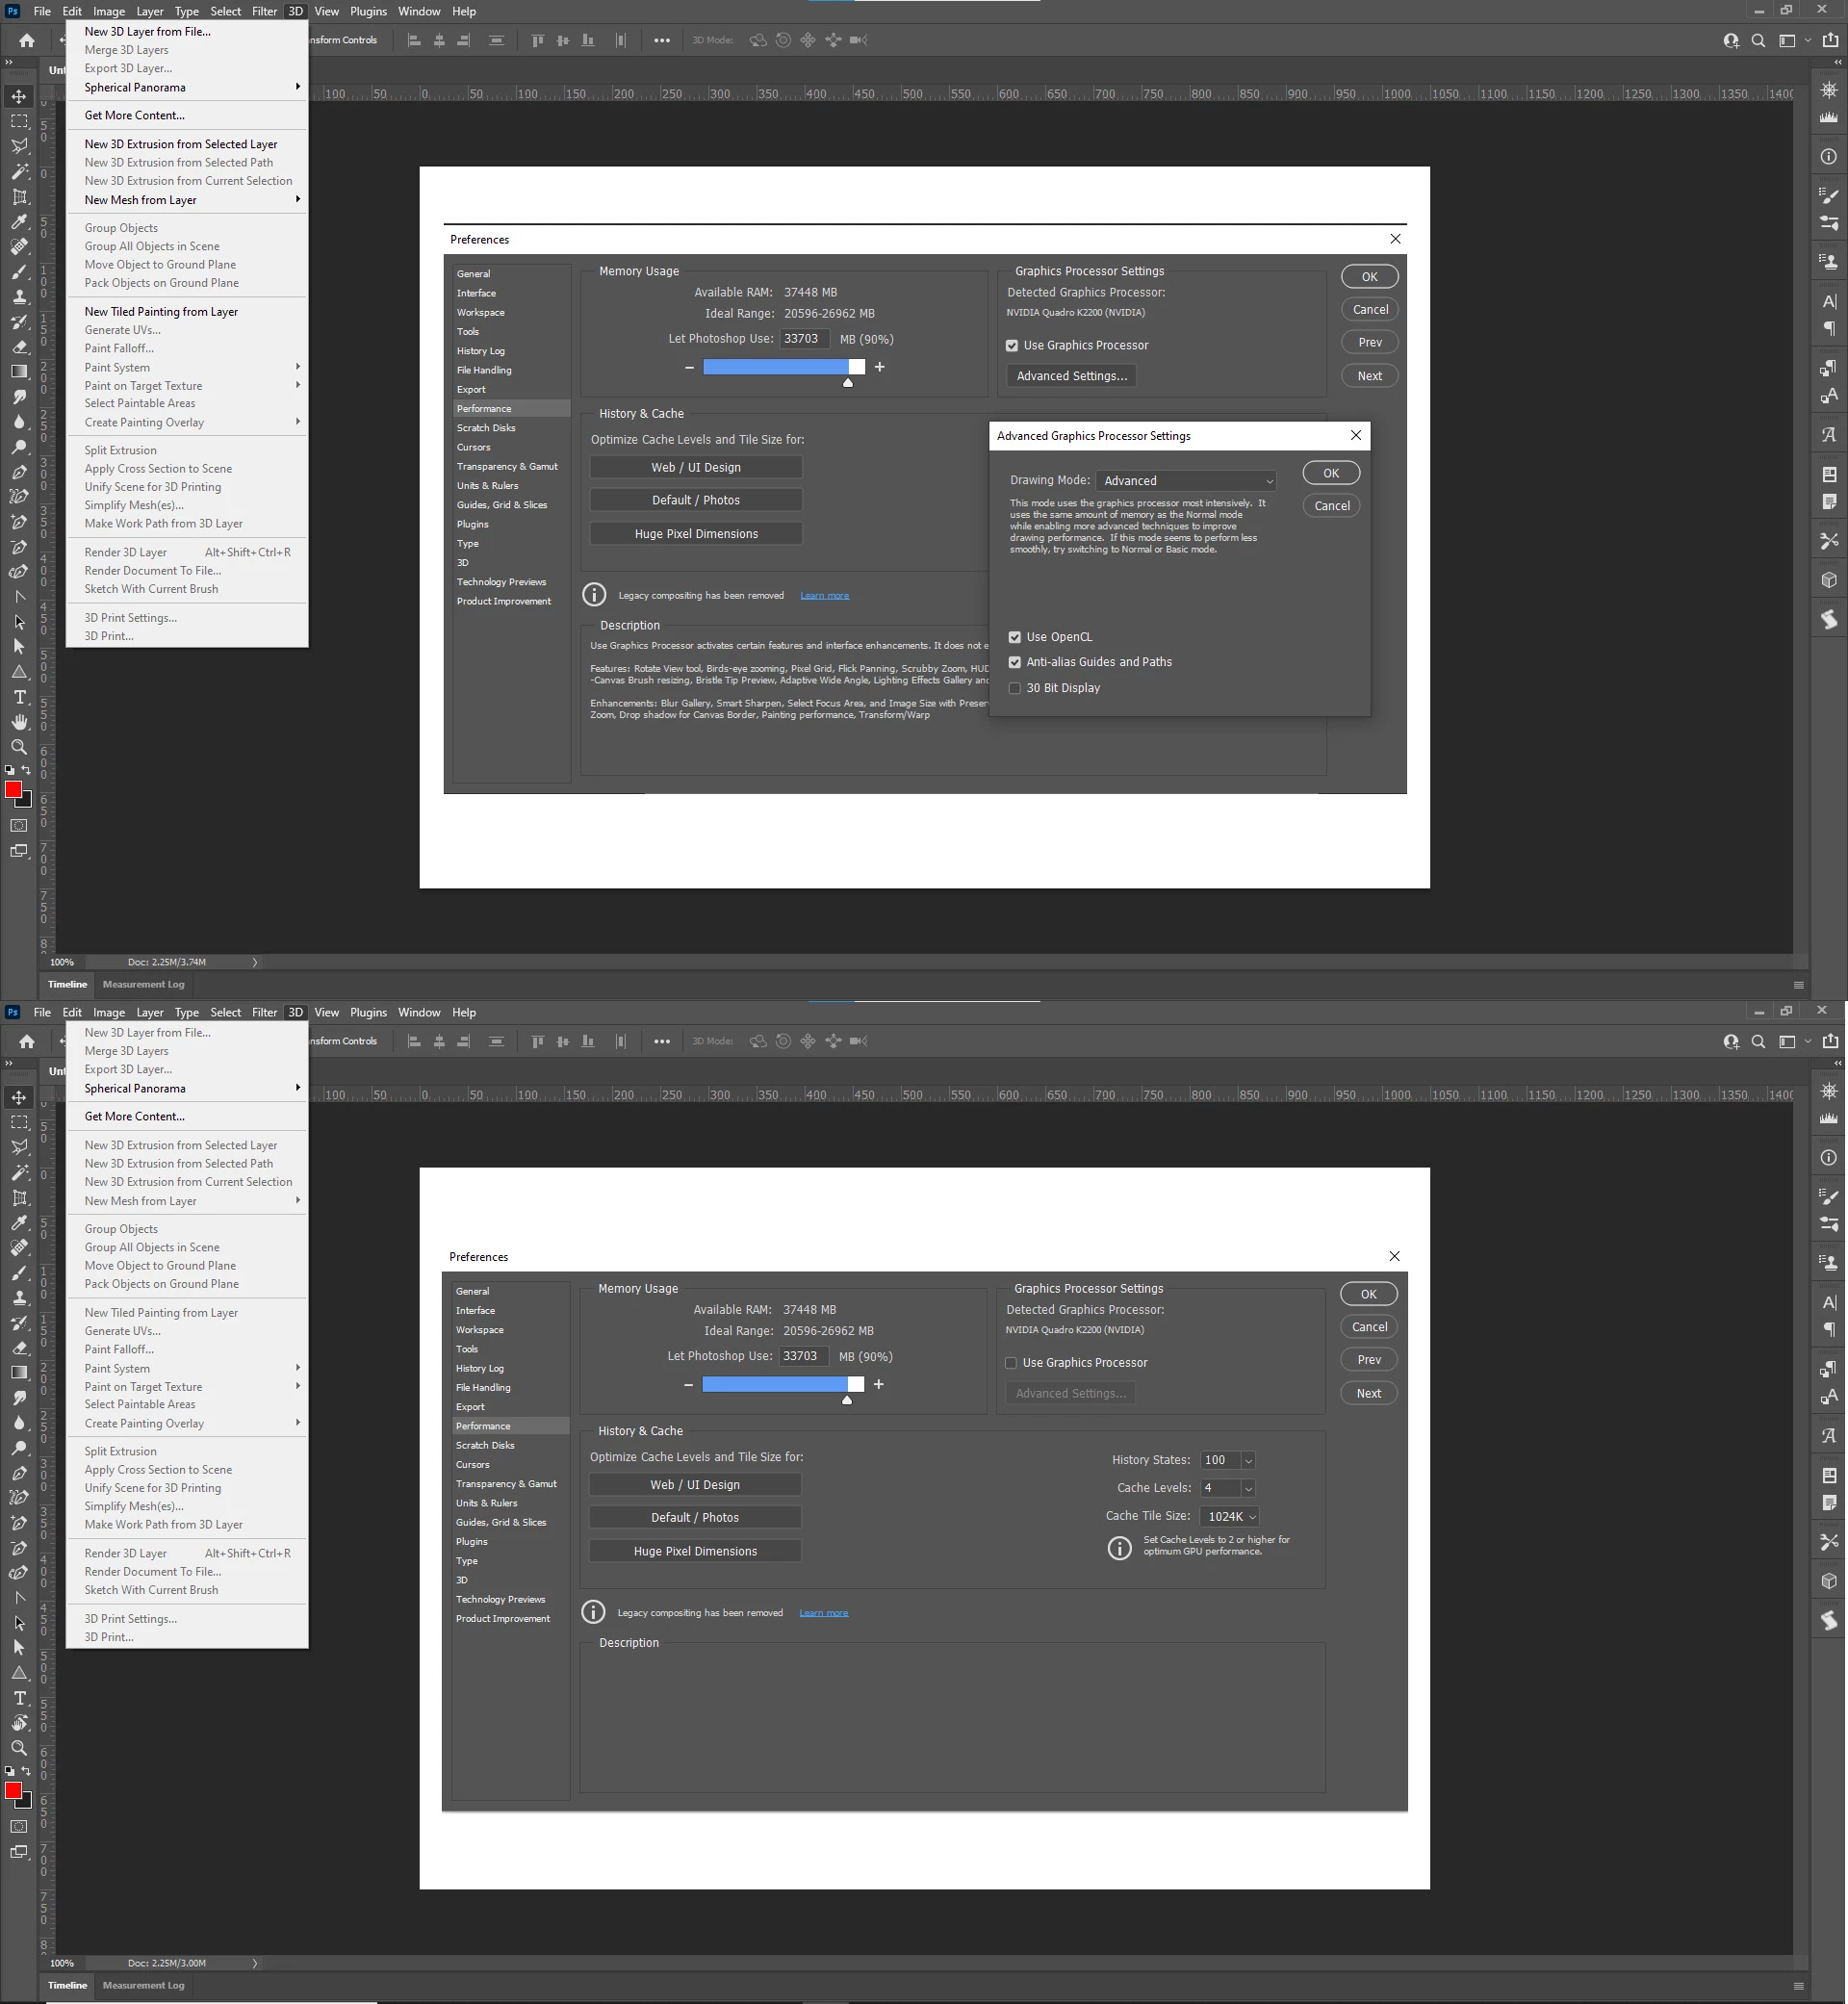Expand the History States dropdown
This screenshot has width=1848, height=2004.
click(1247, 1461)
